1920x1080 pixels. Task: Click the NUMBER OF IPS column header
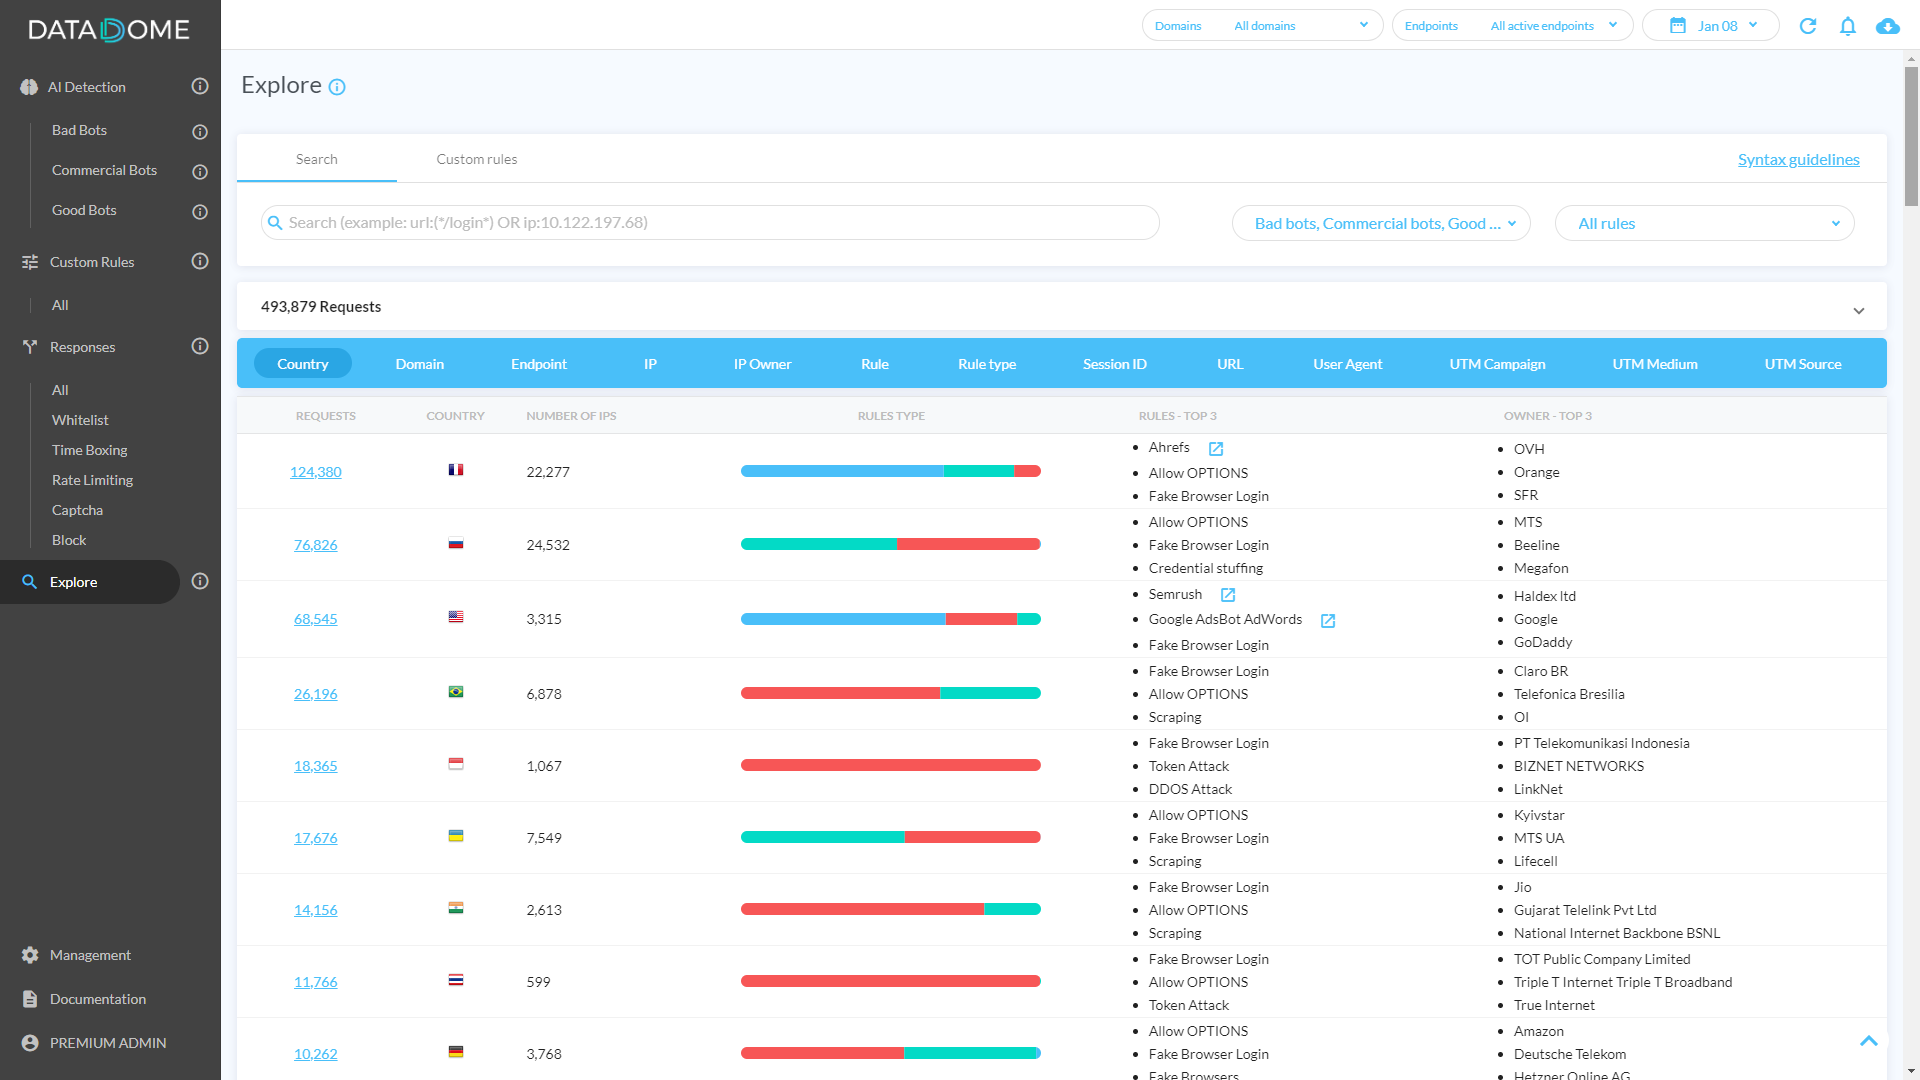[x=571, y=416]
